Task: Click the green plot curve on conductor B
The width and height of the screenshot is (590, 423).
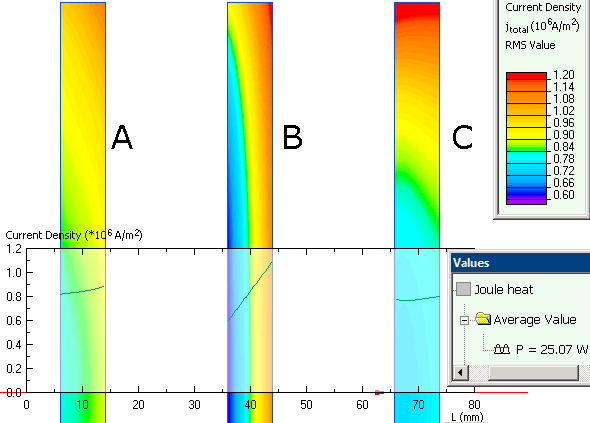Action: pyautogui.click(x=250, y=291)
